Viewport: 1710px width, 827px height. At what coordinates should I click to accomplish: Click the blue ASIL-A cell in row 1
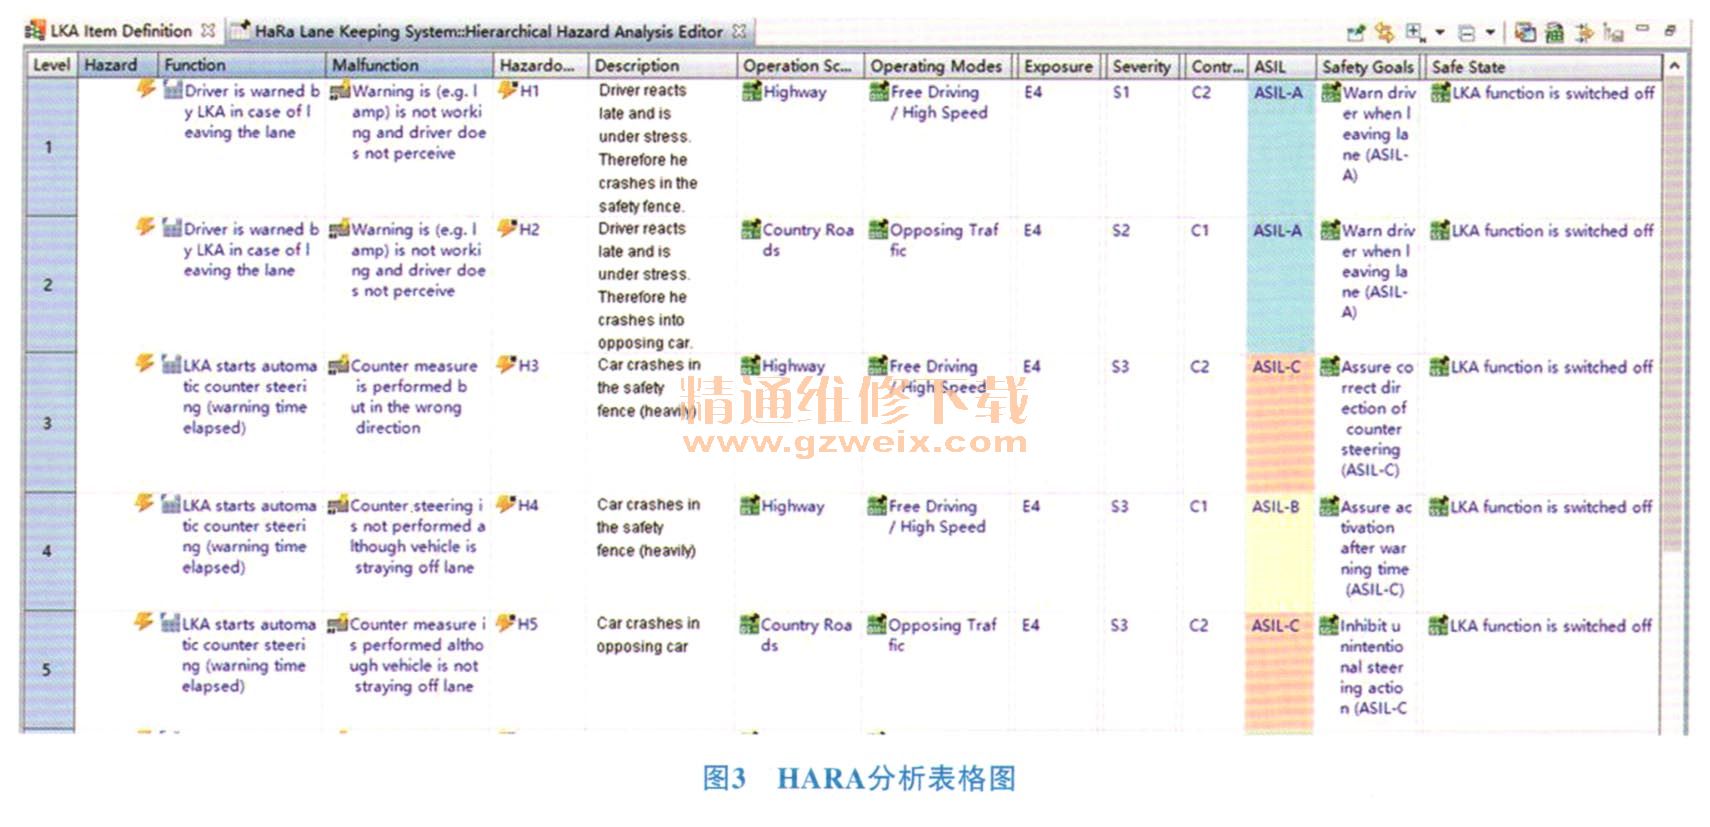1280,147
